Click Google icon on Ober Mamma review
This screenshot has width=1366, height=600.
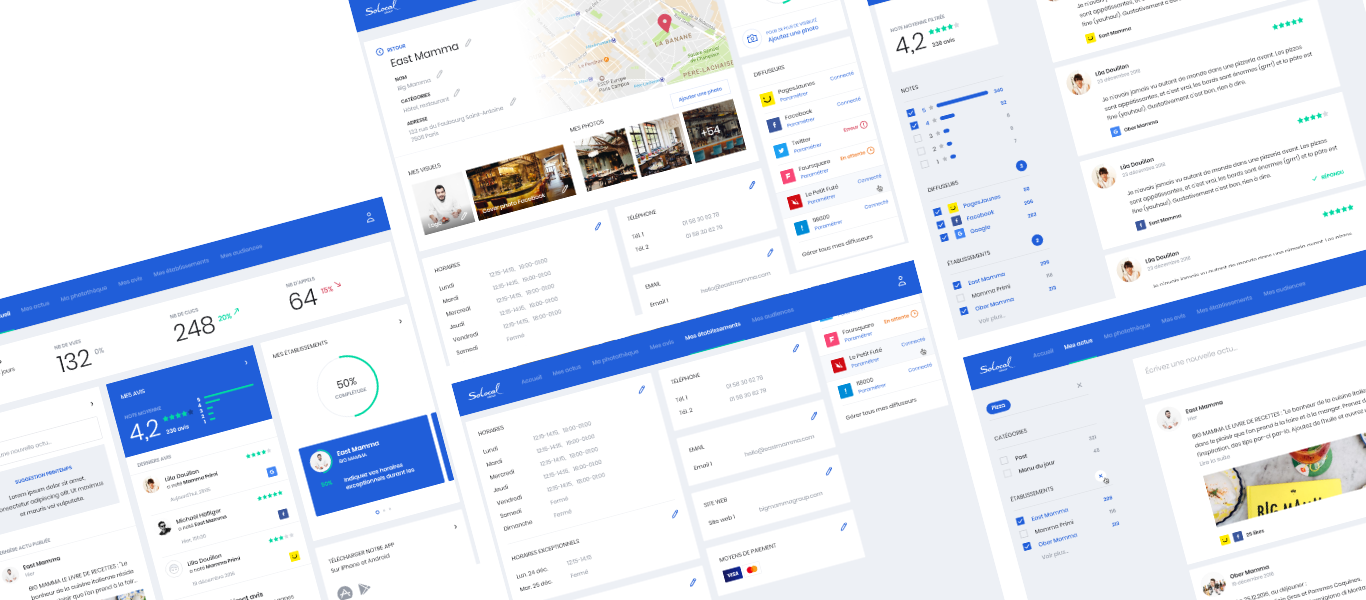[1115, 131]
